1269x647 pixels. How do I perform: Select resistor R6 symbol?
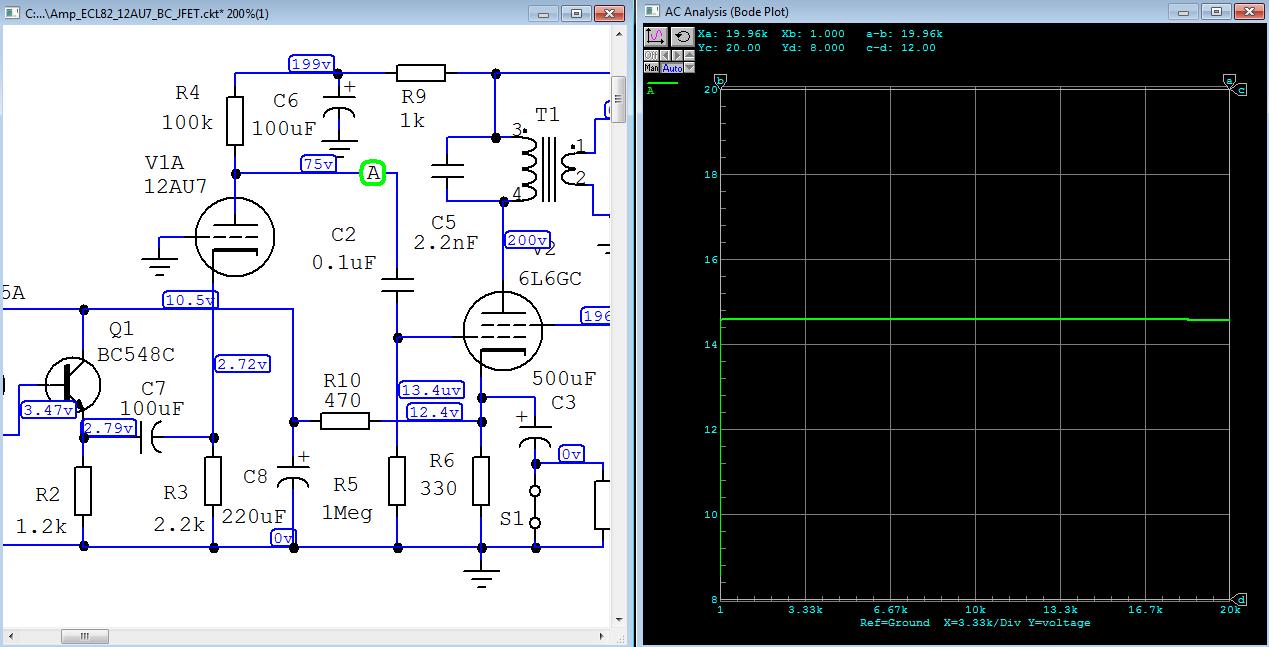point(482,481)
